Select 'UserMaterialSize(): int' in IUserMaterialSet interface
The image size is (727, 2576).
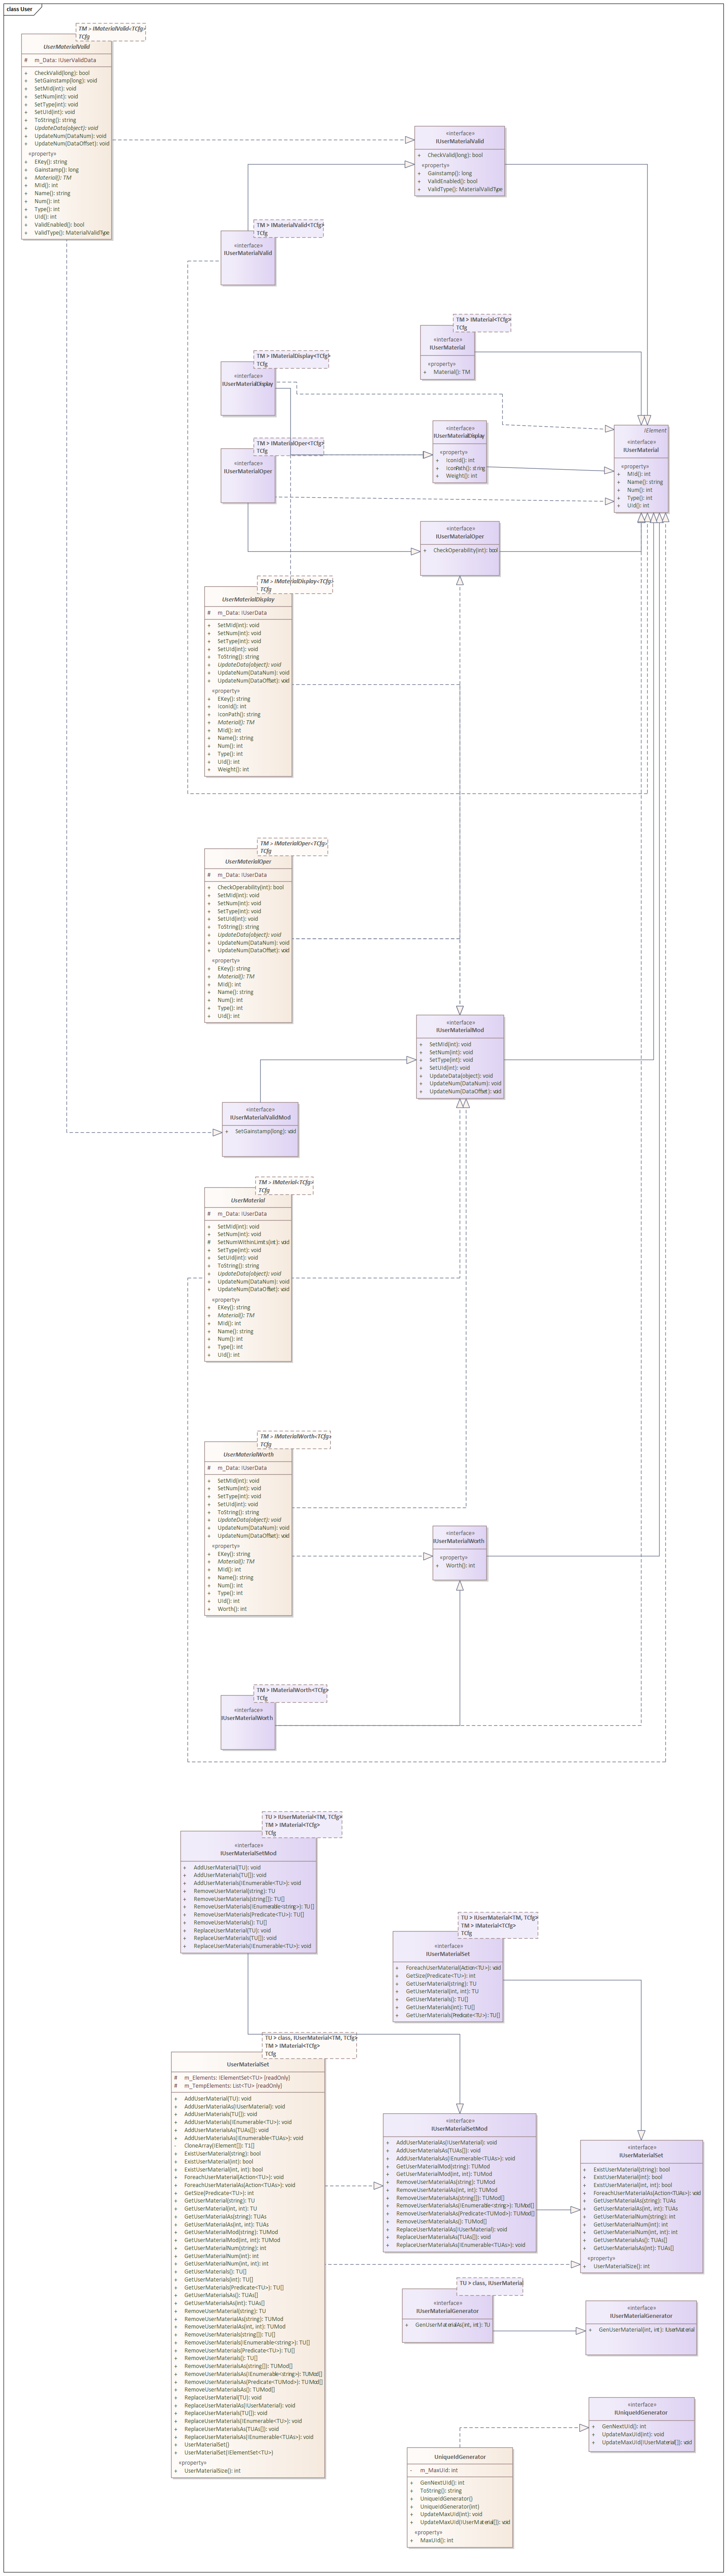point(621,2266)
